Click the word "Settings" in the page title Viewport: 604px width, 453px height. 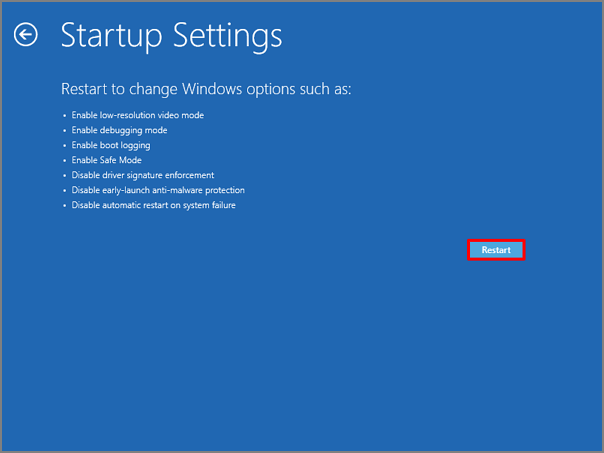230,36
